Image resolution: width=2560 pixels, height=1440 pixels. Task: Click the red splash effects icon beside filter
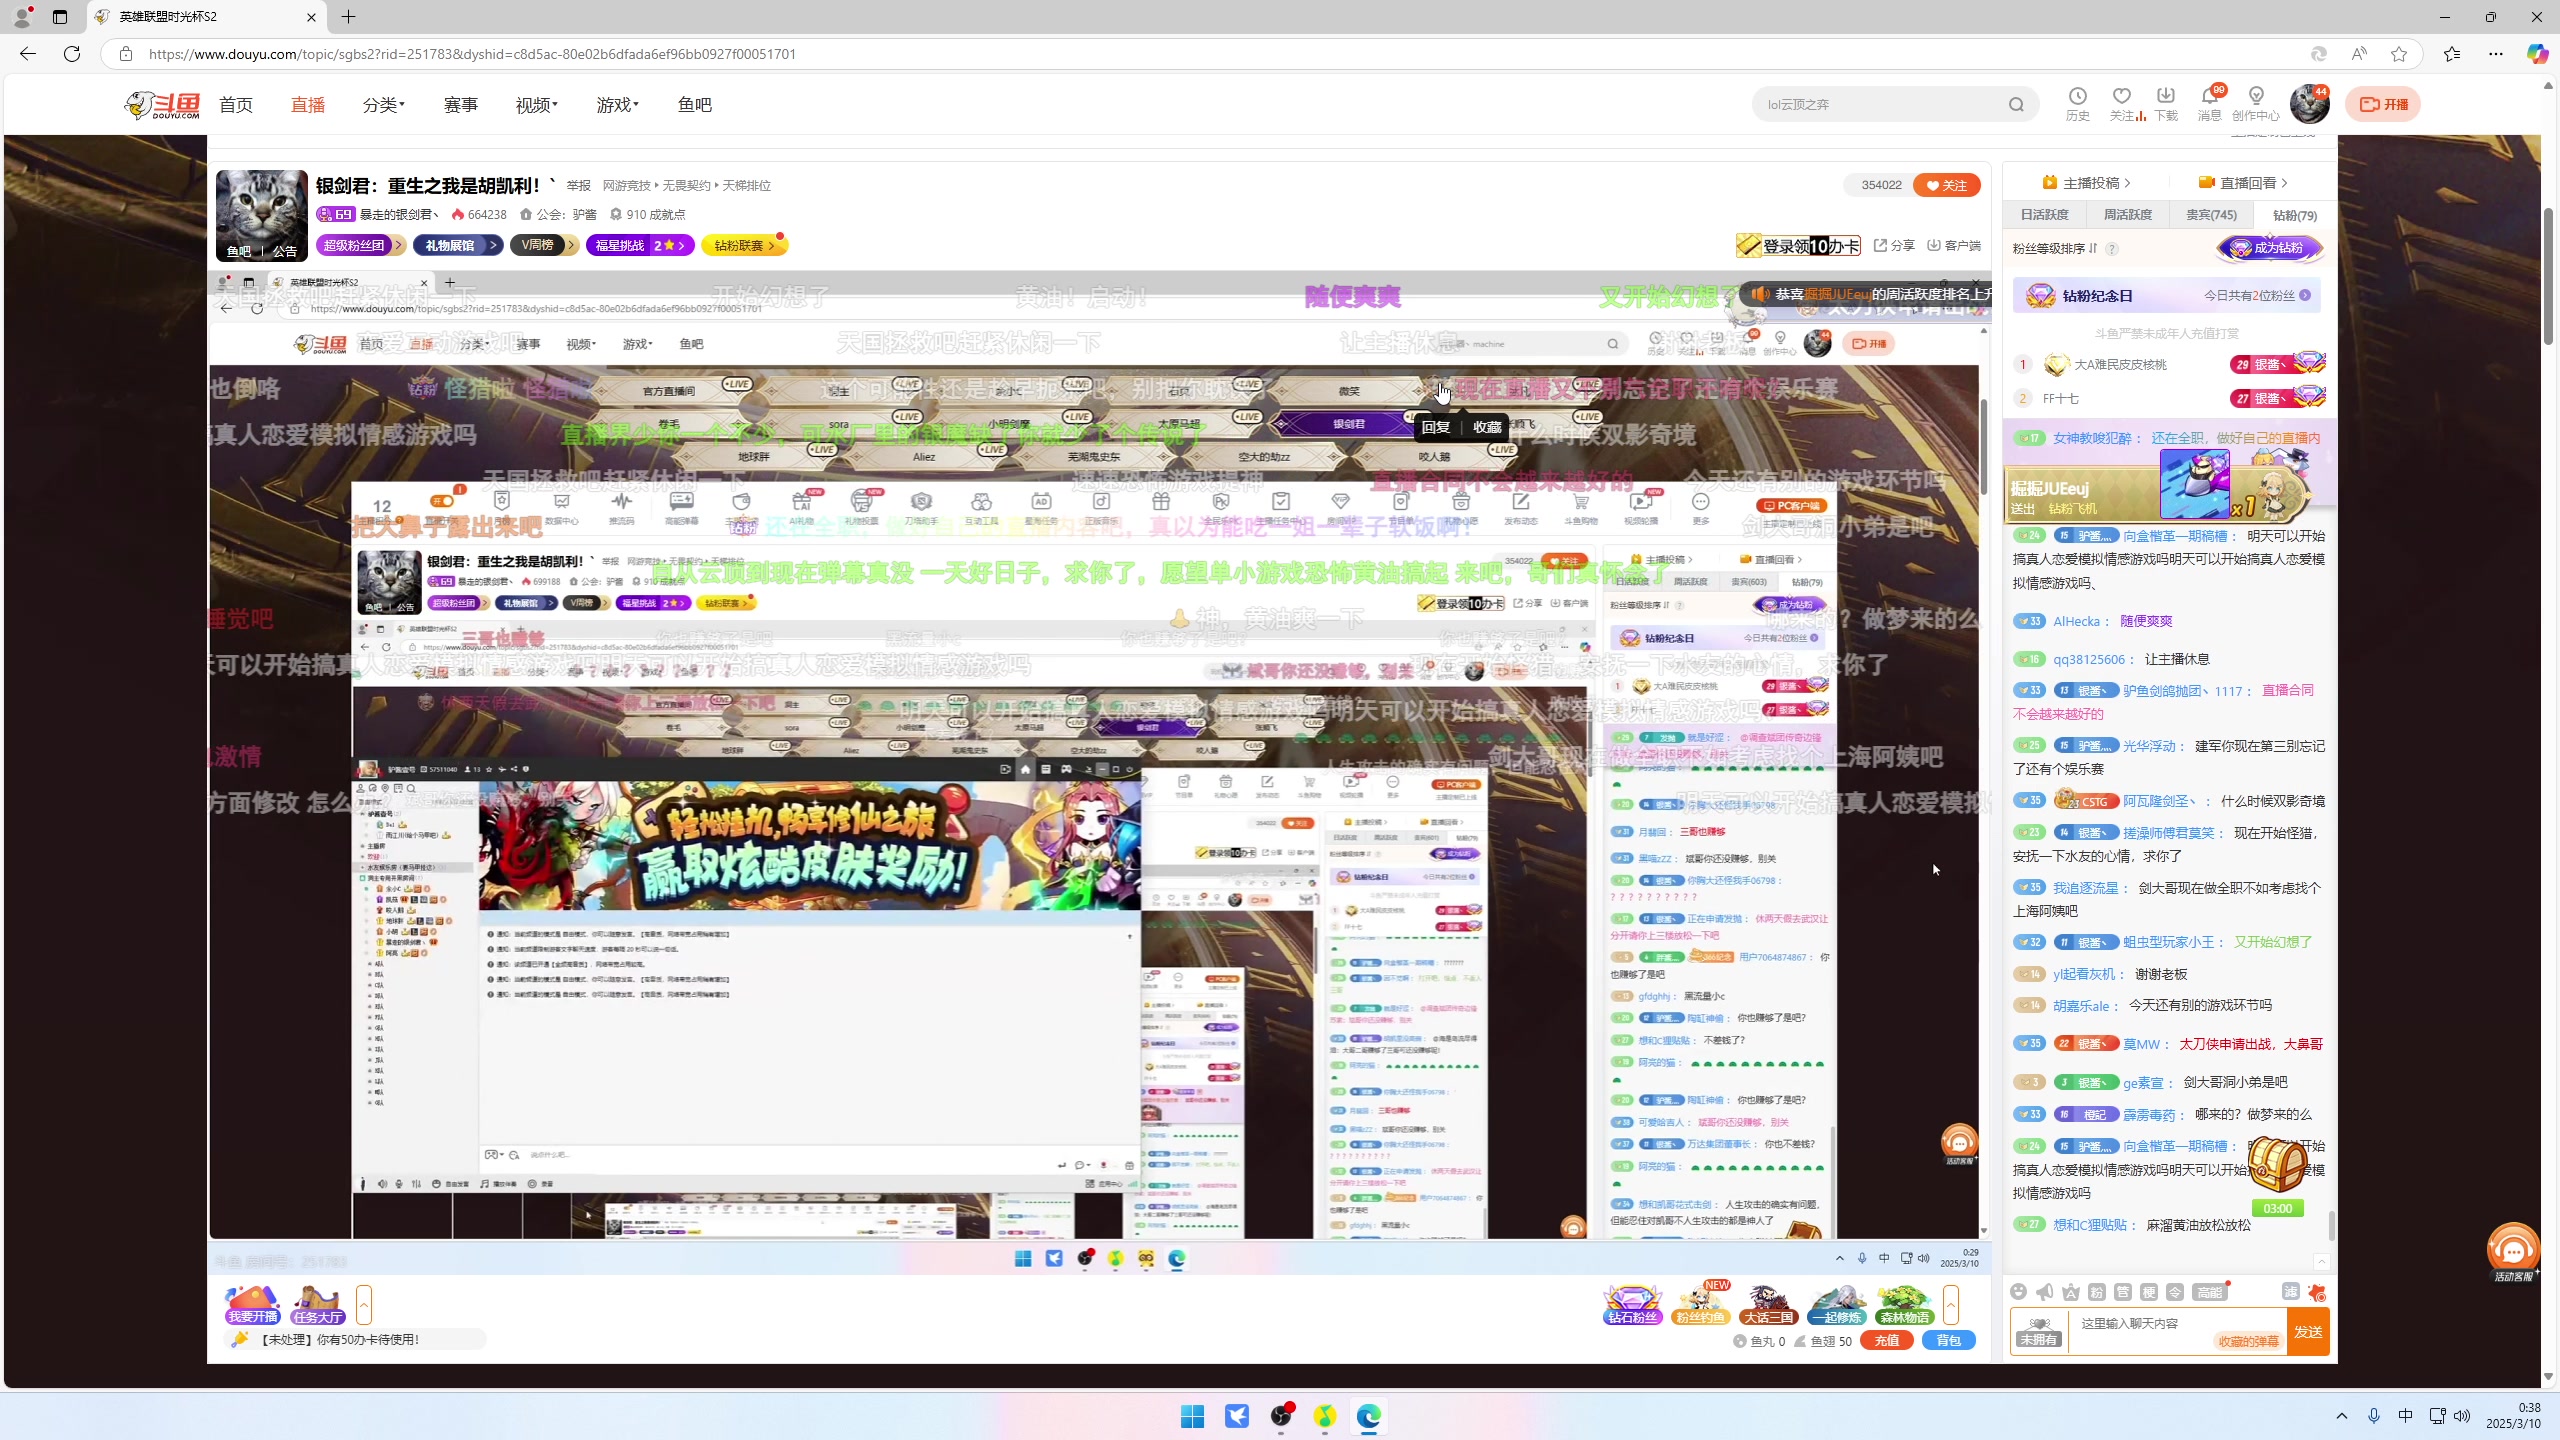click(2316, 1292)
